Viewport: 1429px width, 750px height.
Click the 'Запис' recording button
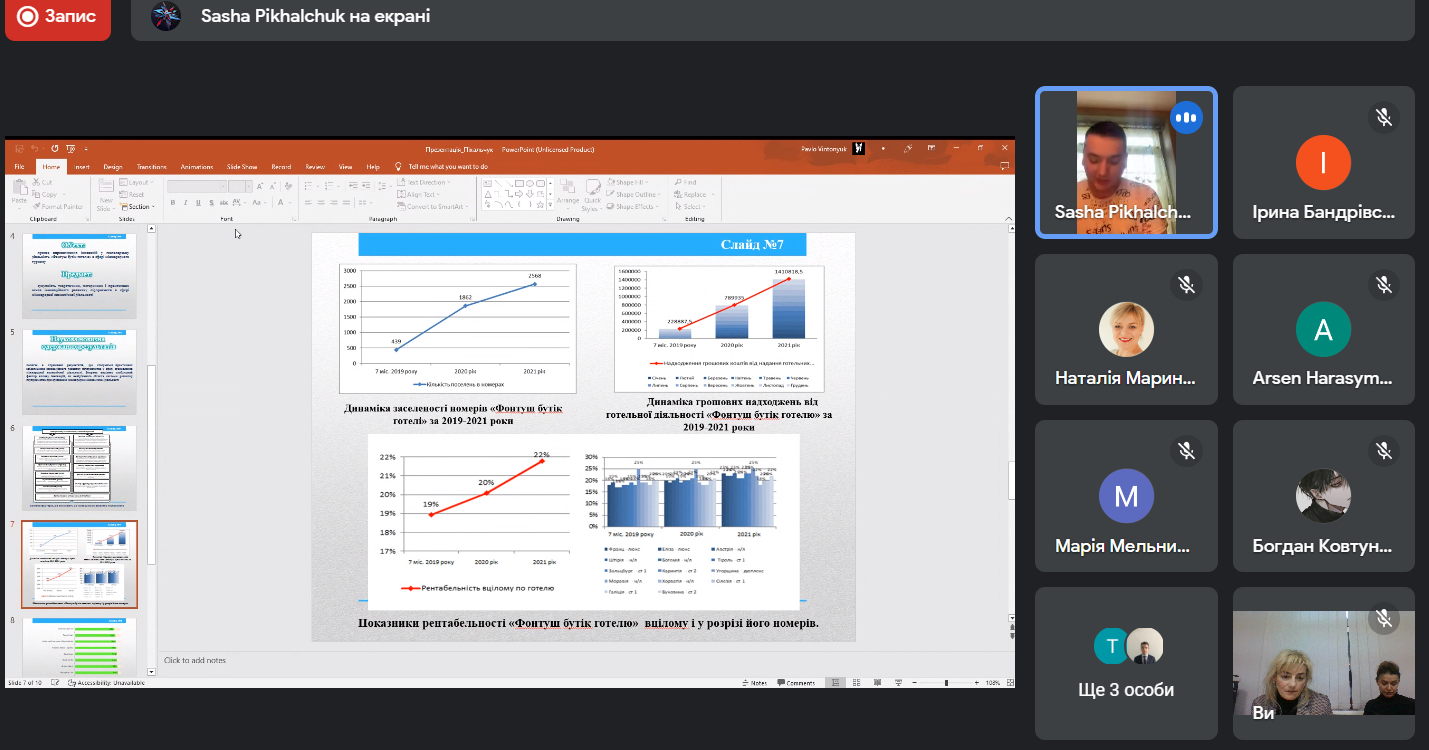(x=57, y=17)
